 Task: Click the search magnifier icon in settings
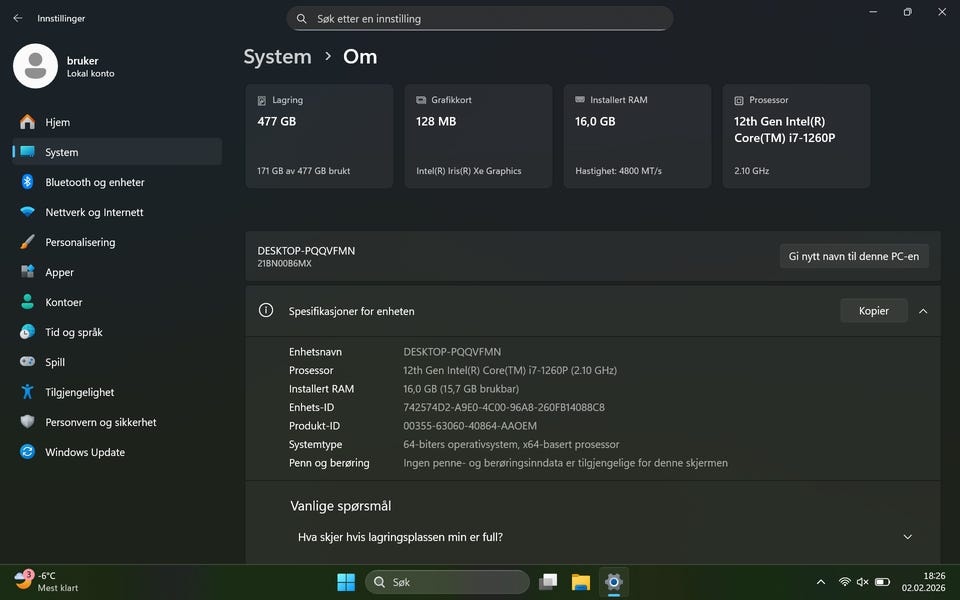tap(301, 19)
